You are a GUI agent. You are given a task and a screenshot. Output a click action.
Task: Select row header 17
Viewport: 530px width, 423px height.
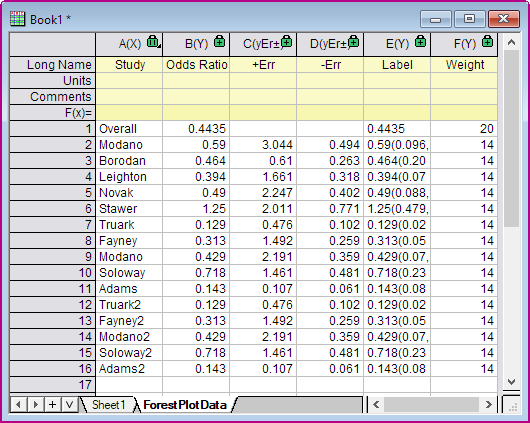tap(52, 385)
